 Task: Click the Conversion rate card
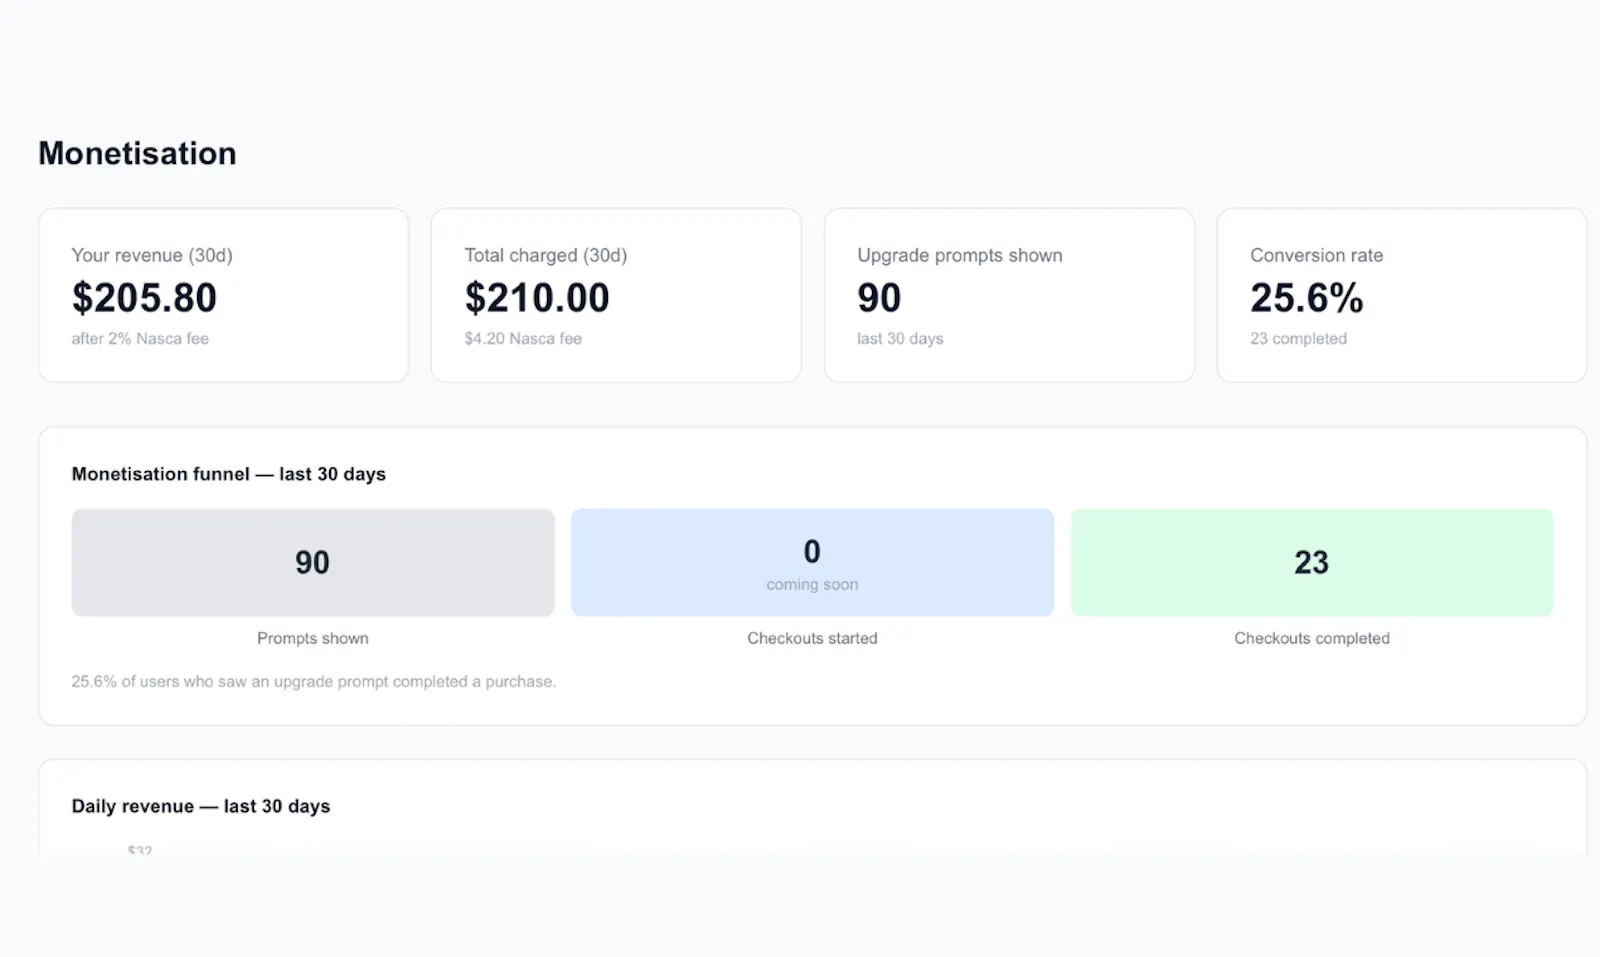point(1402,295)
